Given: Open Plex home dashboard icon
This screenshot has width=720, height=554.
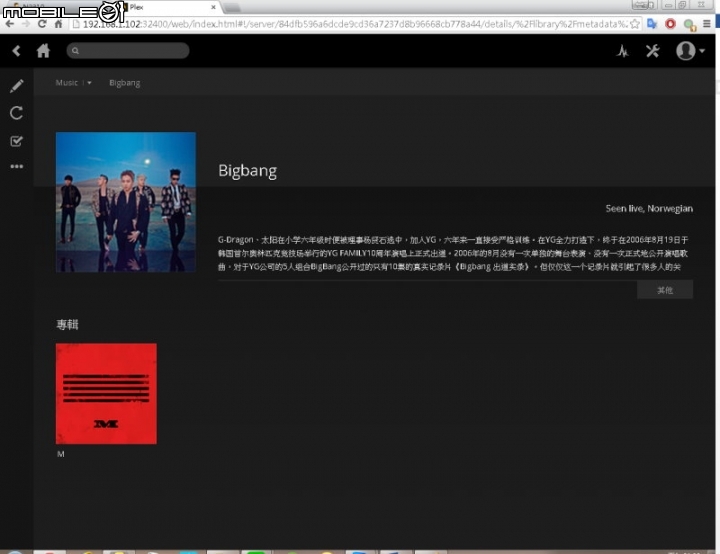Looking at the screenshot, I should pyautogui.click(x=43, y=51).
